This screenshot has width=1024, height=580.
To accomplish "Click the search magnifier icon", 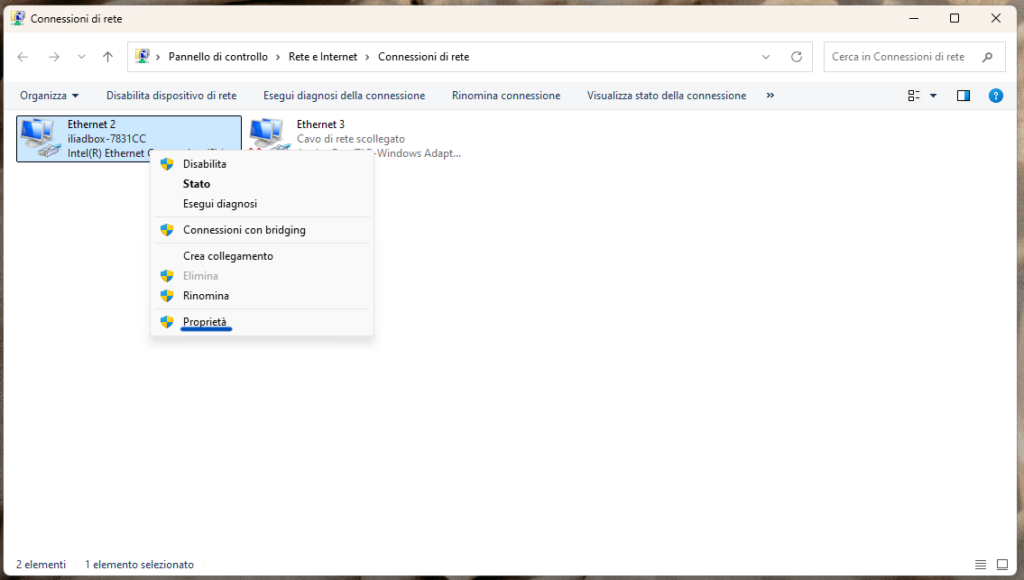I will pyautogui.click(x=988, y=57).
